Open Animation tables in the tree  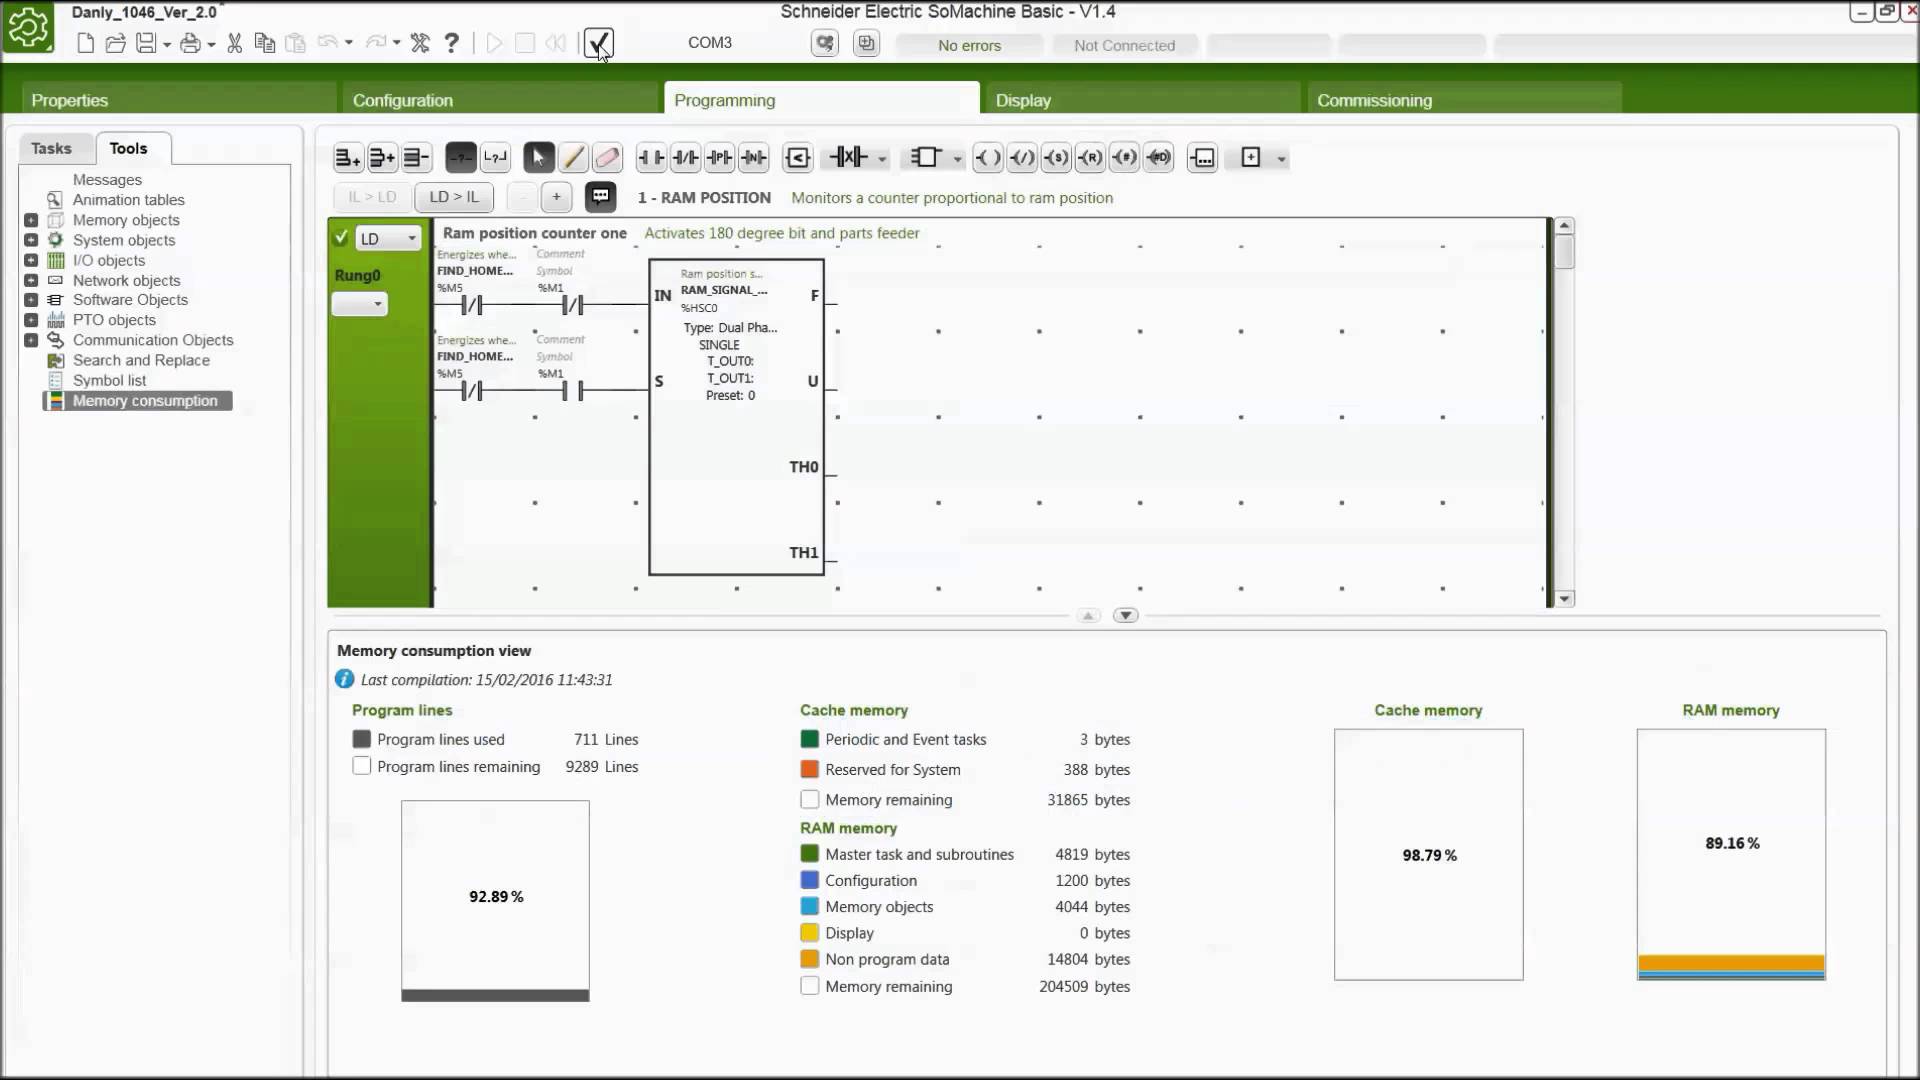coord(128,200)
